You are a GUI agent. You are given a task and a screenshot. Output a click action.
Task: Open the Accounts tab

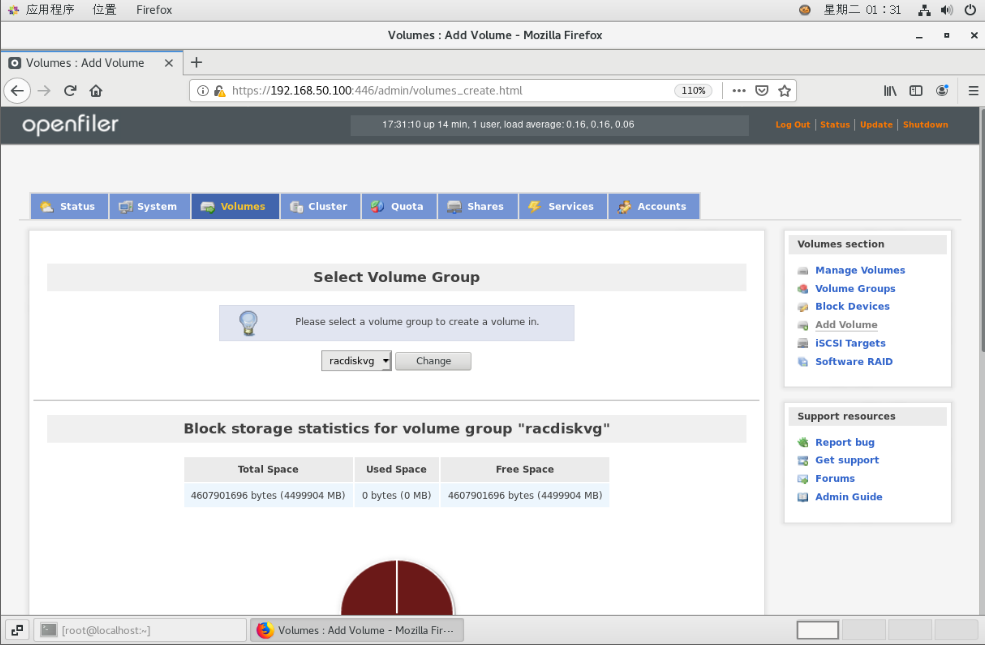click(654, 206)
